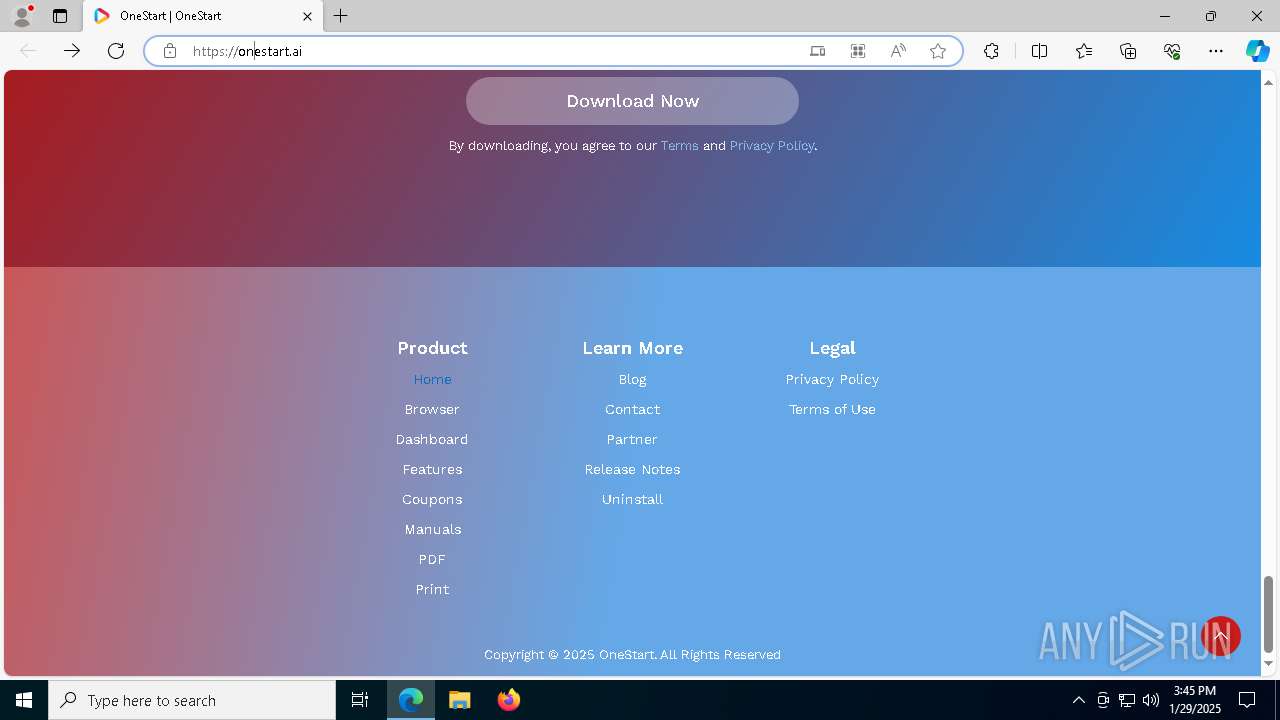Go to Home footer link
This screenshot has width=1280, height=720.
(x=432, y=379)
